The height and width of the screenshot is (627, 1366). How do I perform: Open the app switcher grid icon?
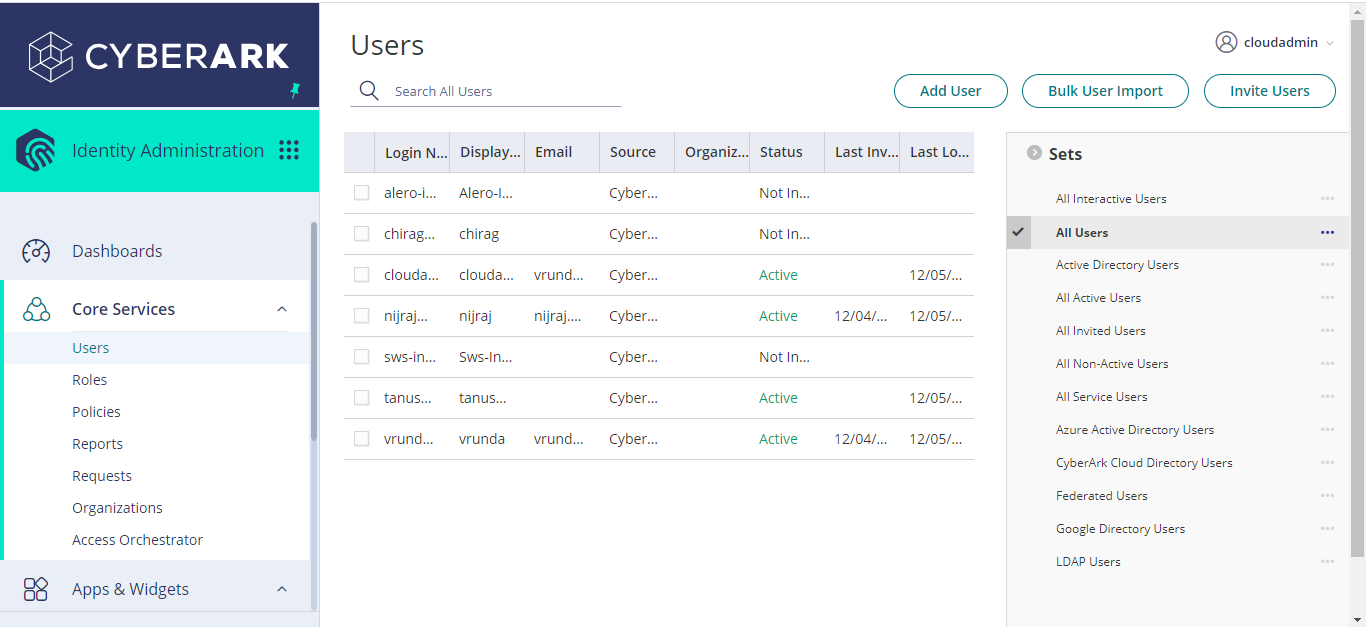[x=289, y=150]
